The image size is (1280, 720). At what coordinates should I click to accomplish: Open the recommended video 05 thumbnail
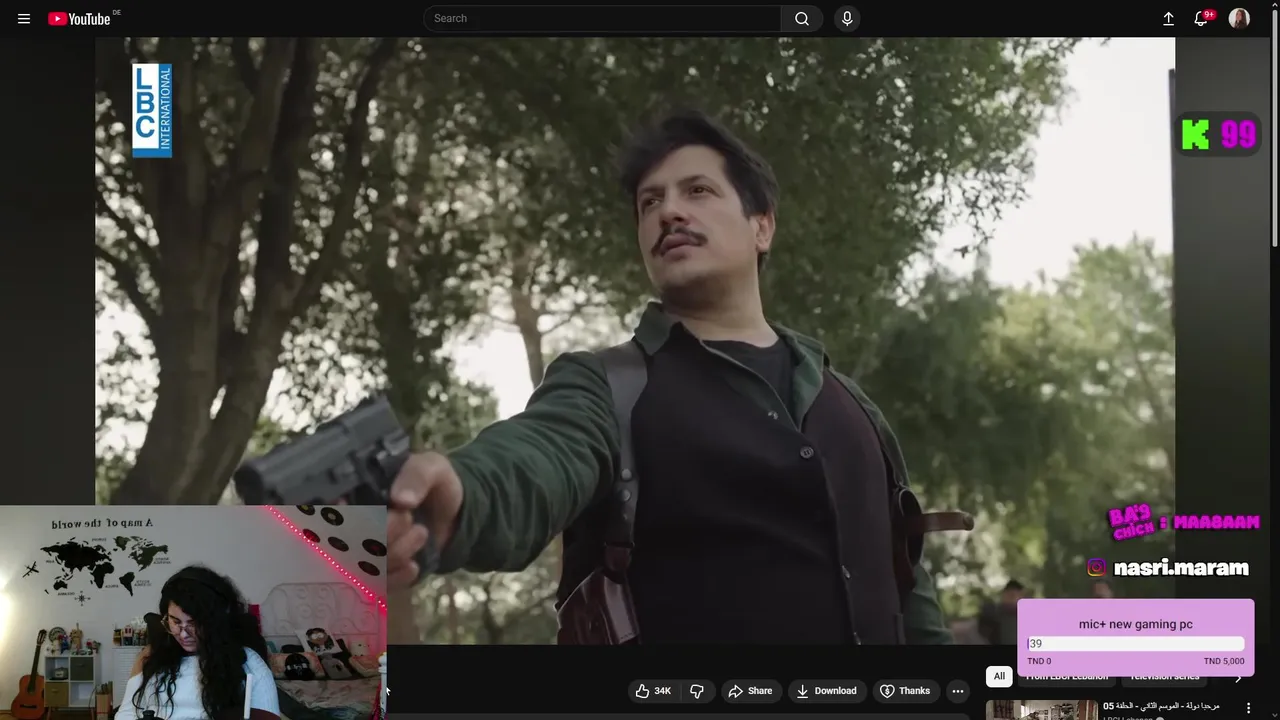click(1041, 710)
